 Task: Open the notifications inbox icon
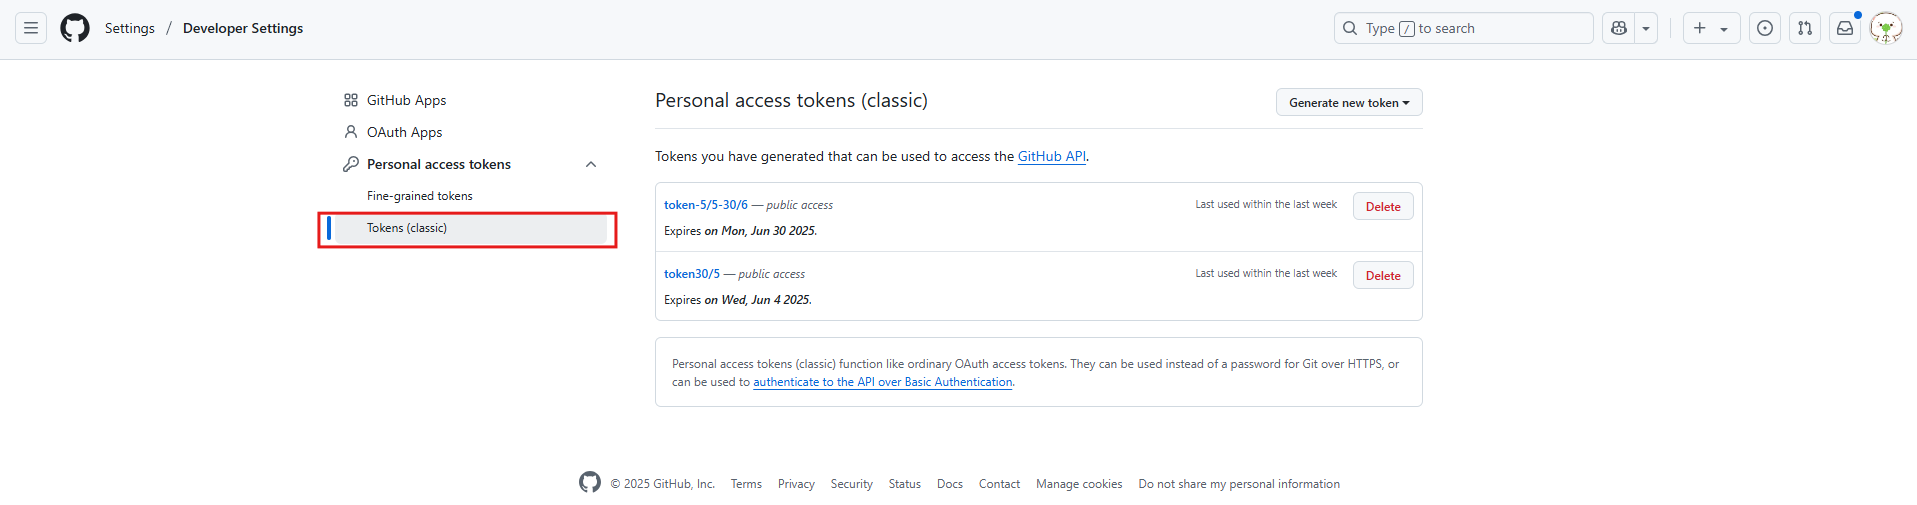point(1845,28)
